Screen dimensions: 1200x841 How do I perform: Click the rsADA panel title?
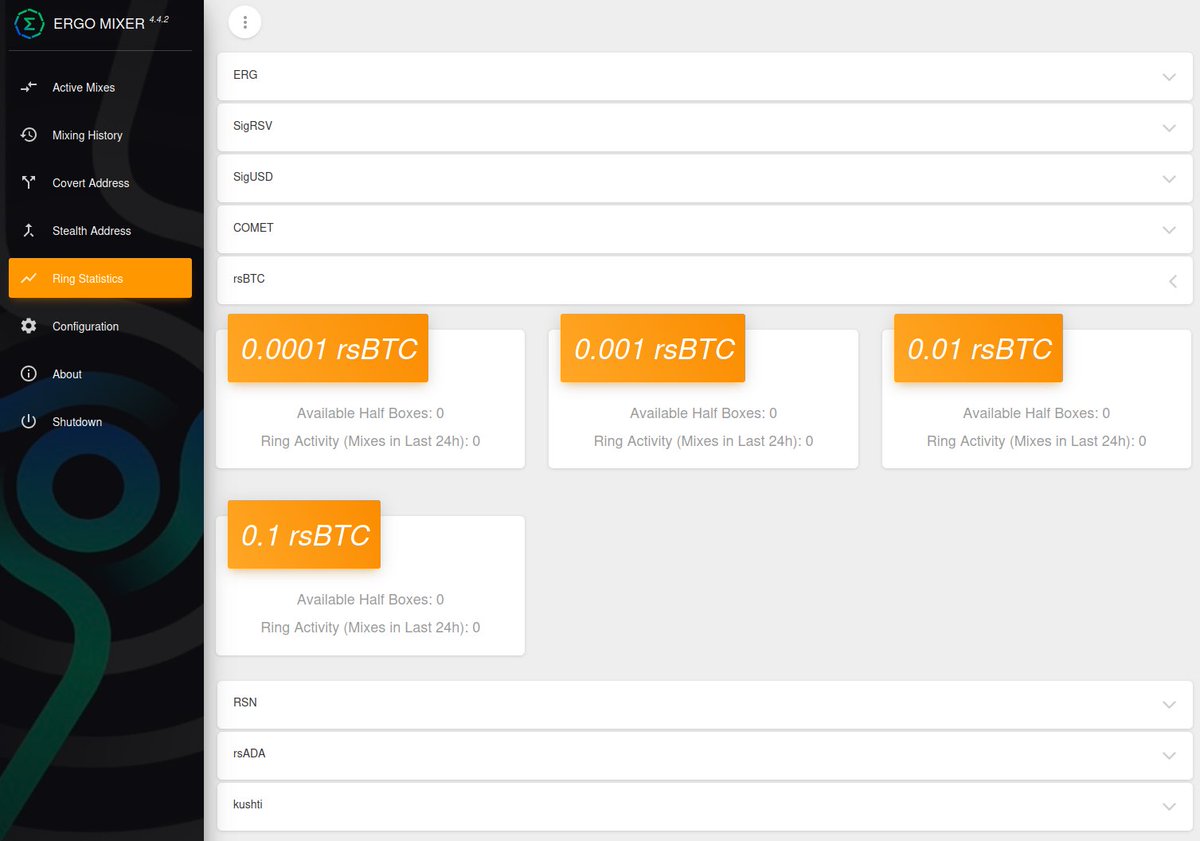point(249,754)
